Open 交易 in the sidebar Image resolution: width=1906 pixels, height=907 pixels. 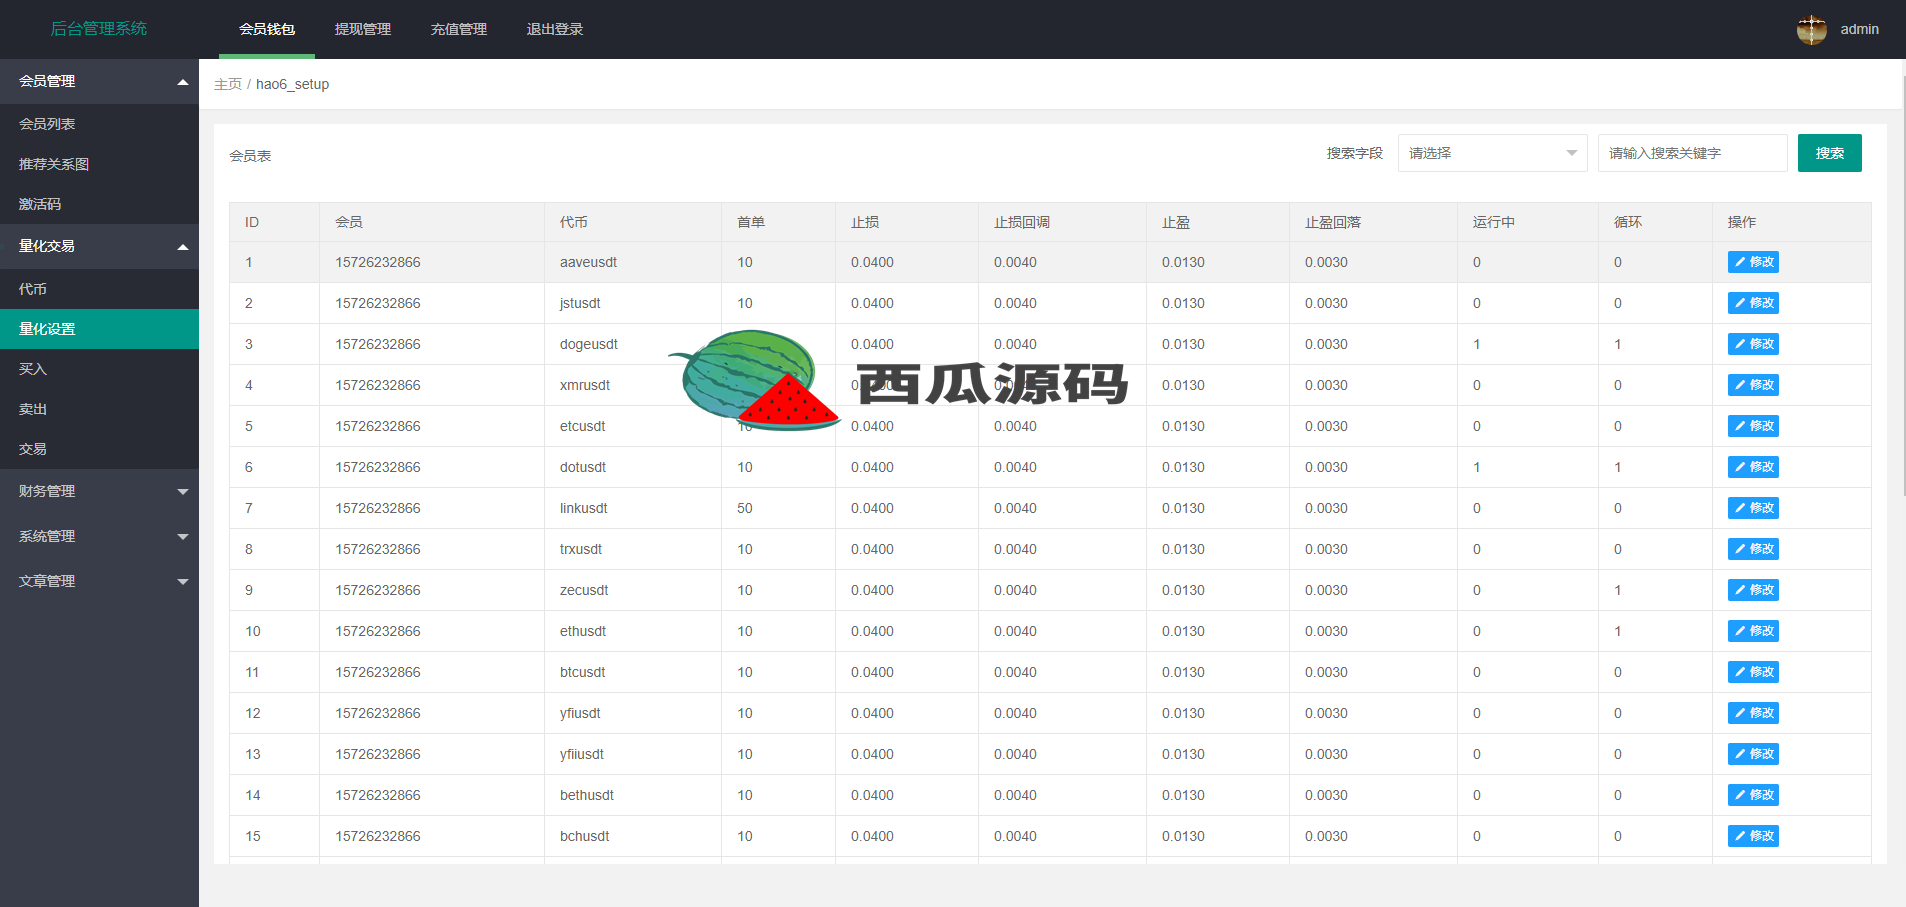point(99,449)
